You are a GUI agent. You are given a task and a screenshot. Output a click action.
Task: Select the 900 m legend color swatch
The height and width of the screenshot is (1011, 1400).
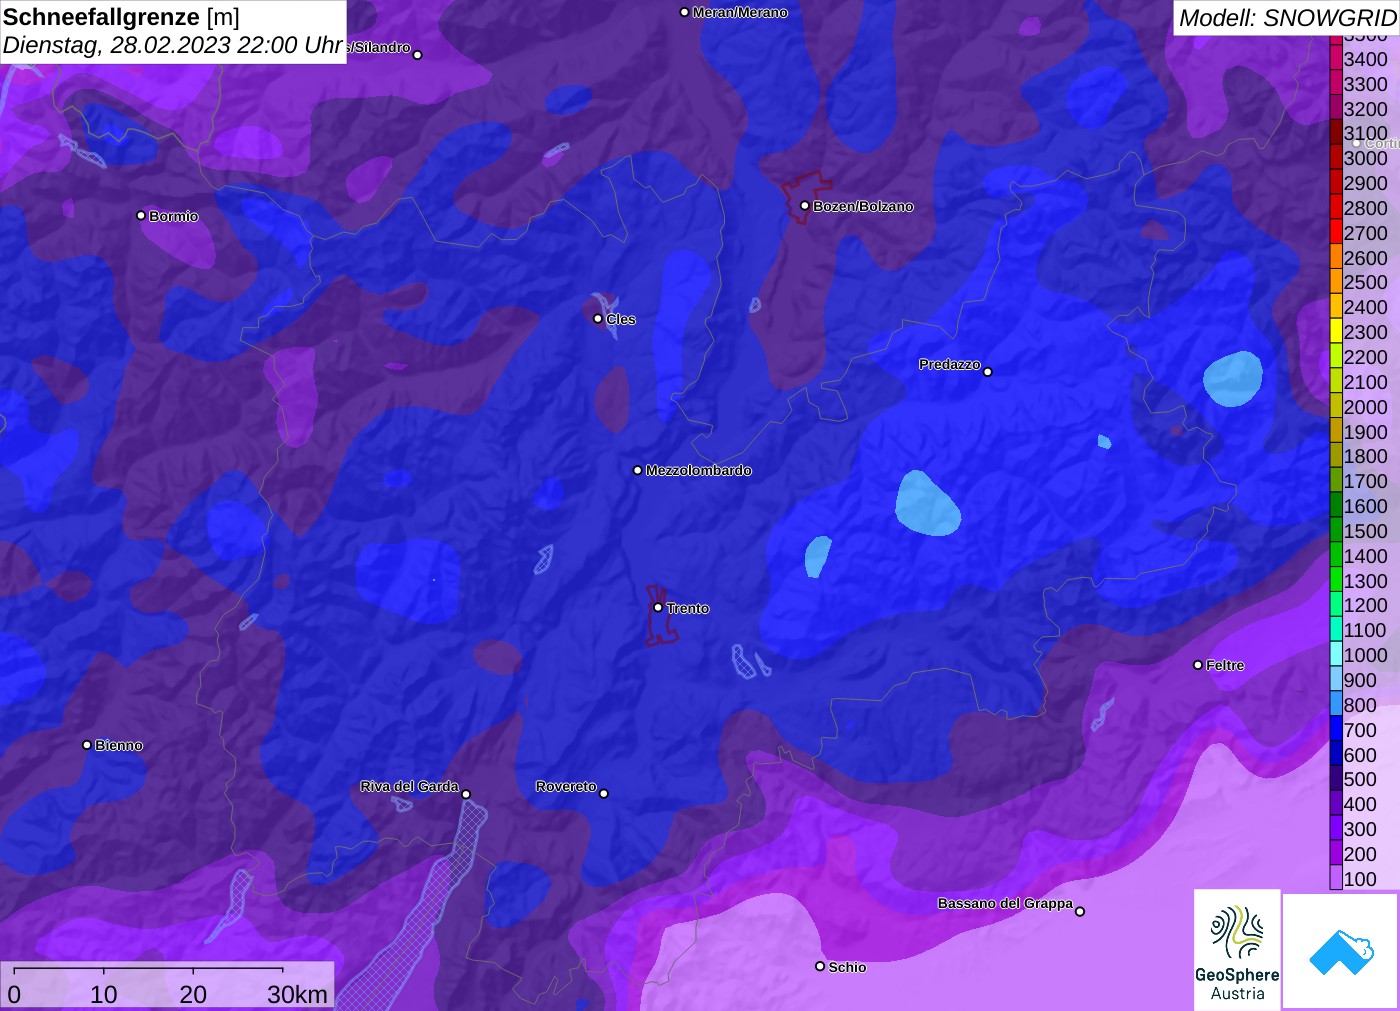pos(1336,680)
